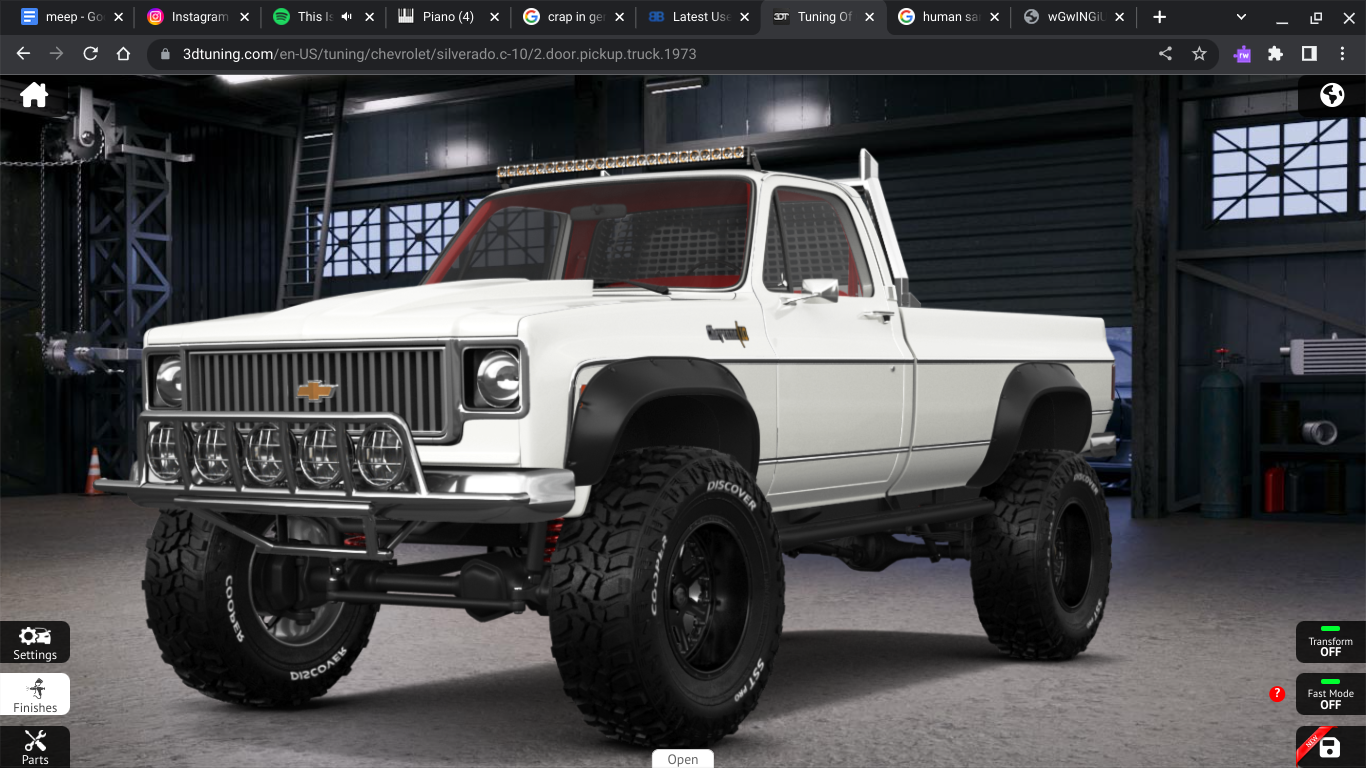Close the Tuning Of tab

(869, 17)
